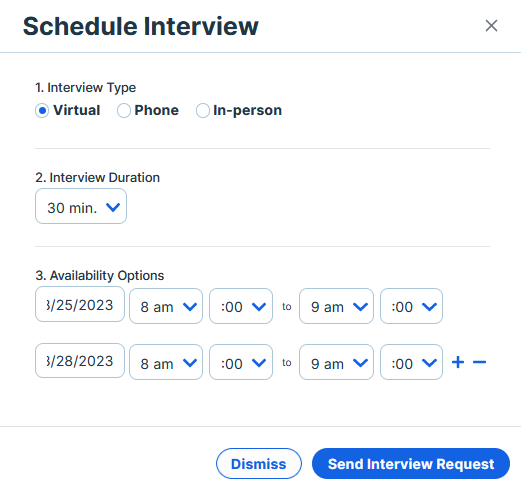This screenshot has width=521, height=494.
Task: Click Send Interview Request button
Action: coord(411,464)
